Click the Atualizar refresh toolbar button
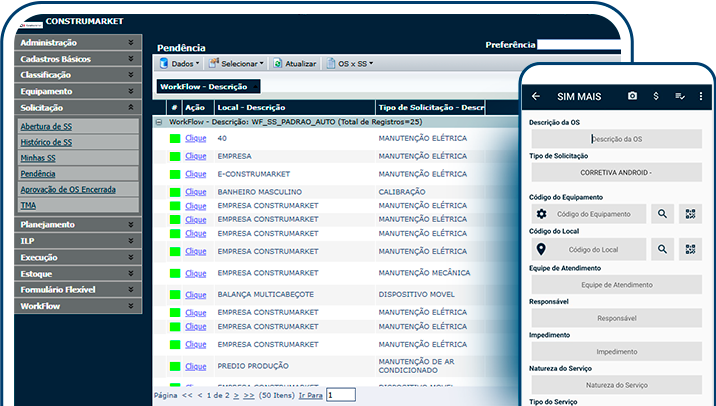 pyautogui.click(x=293, y=63)
